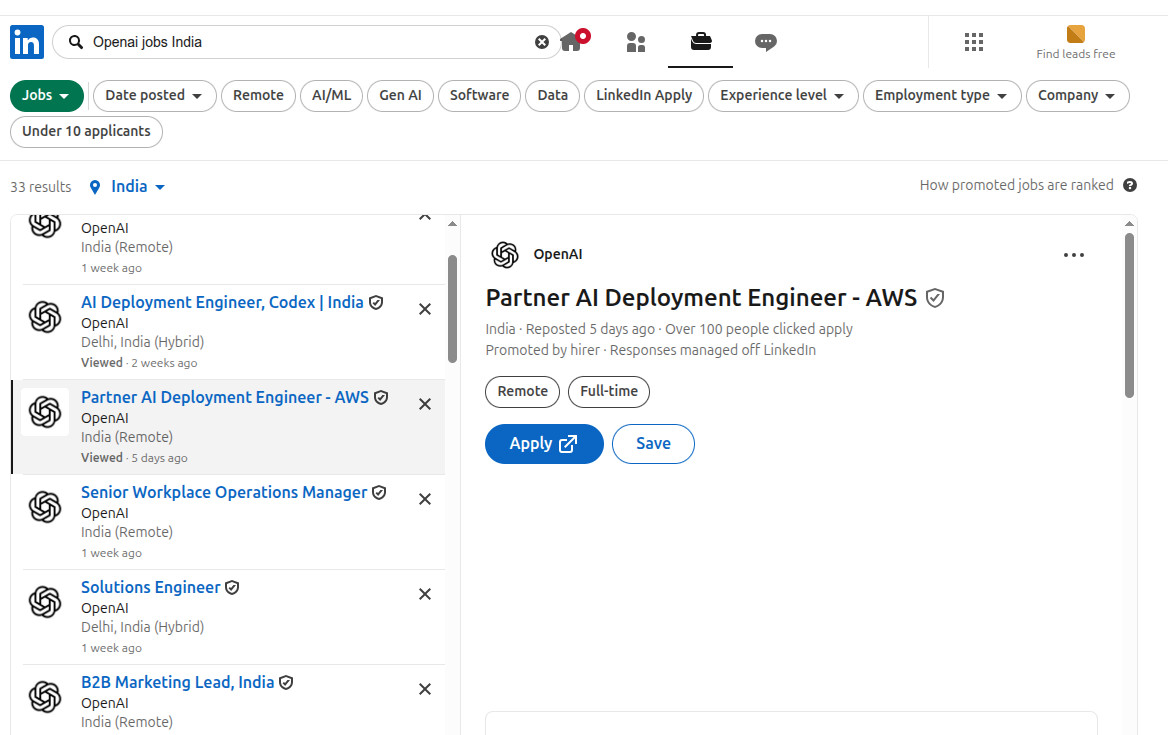Open the apps grid menu
Image resolution: width=1168 pixels, height=735 pixels.
tap(974, 42)
